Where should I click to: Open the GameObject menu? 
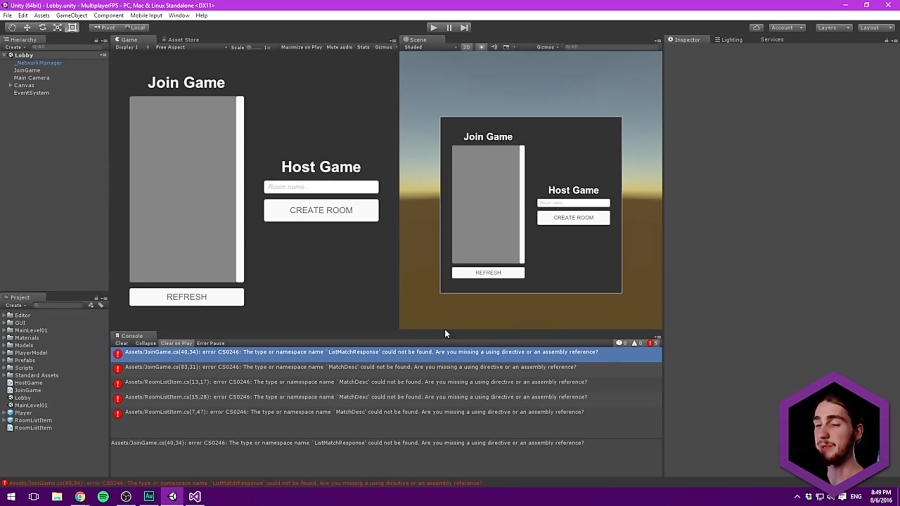(71, 16)
